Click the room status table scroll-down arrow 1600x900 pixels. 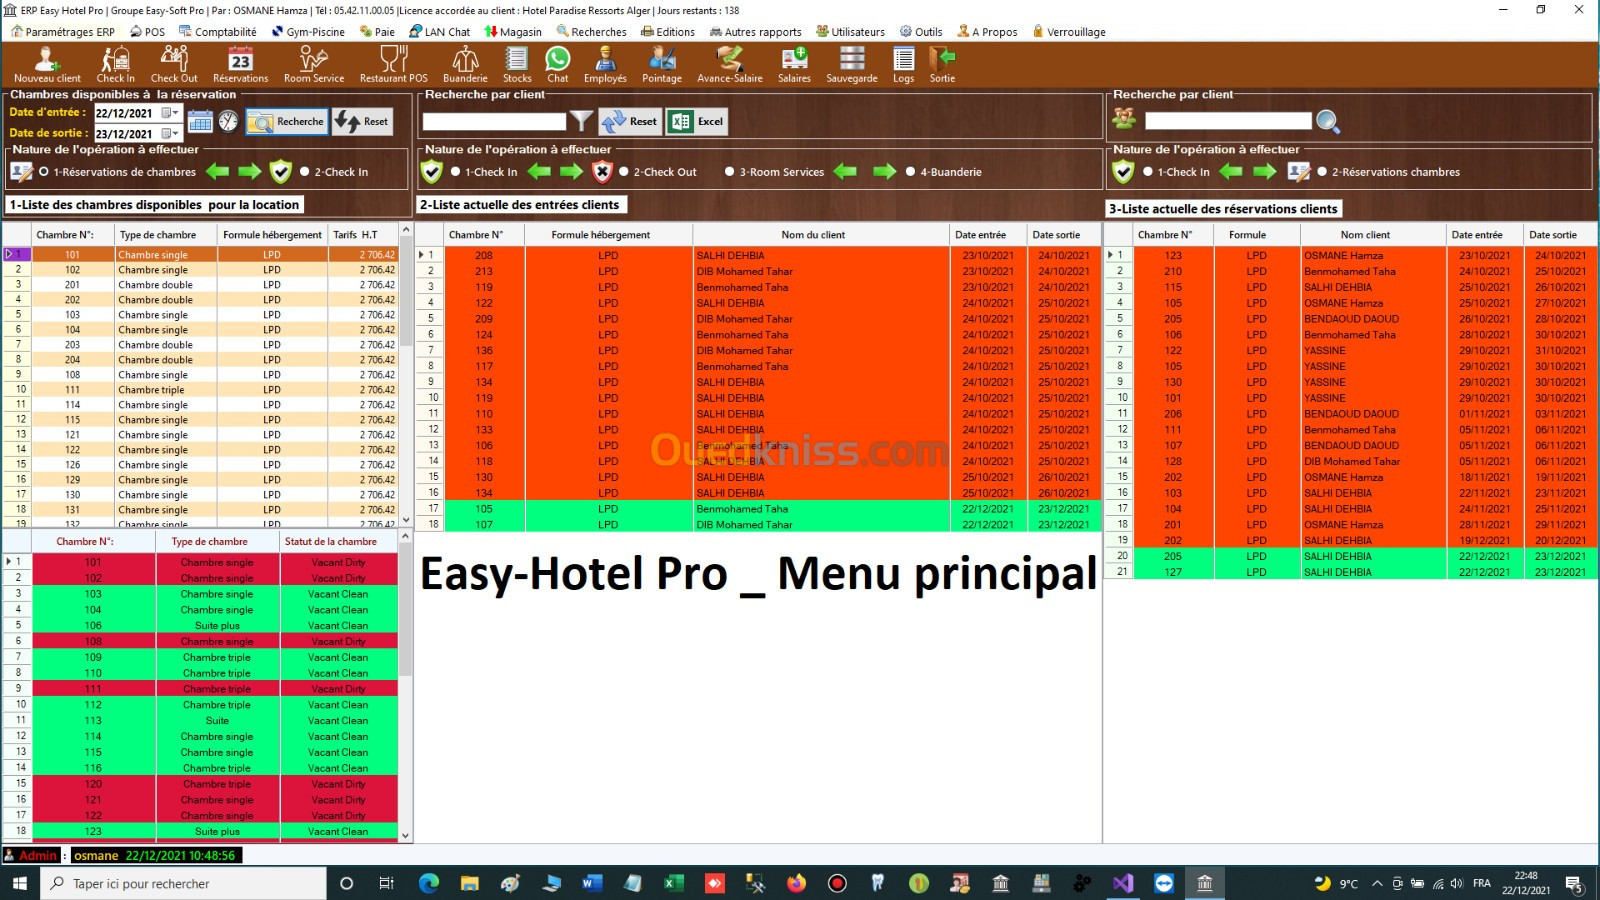click(x=406, y=835)
